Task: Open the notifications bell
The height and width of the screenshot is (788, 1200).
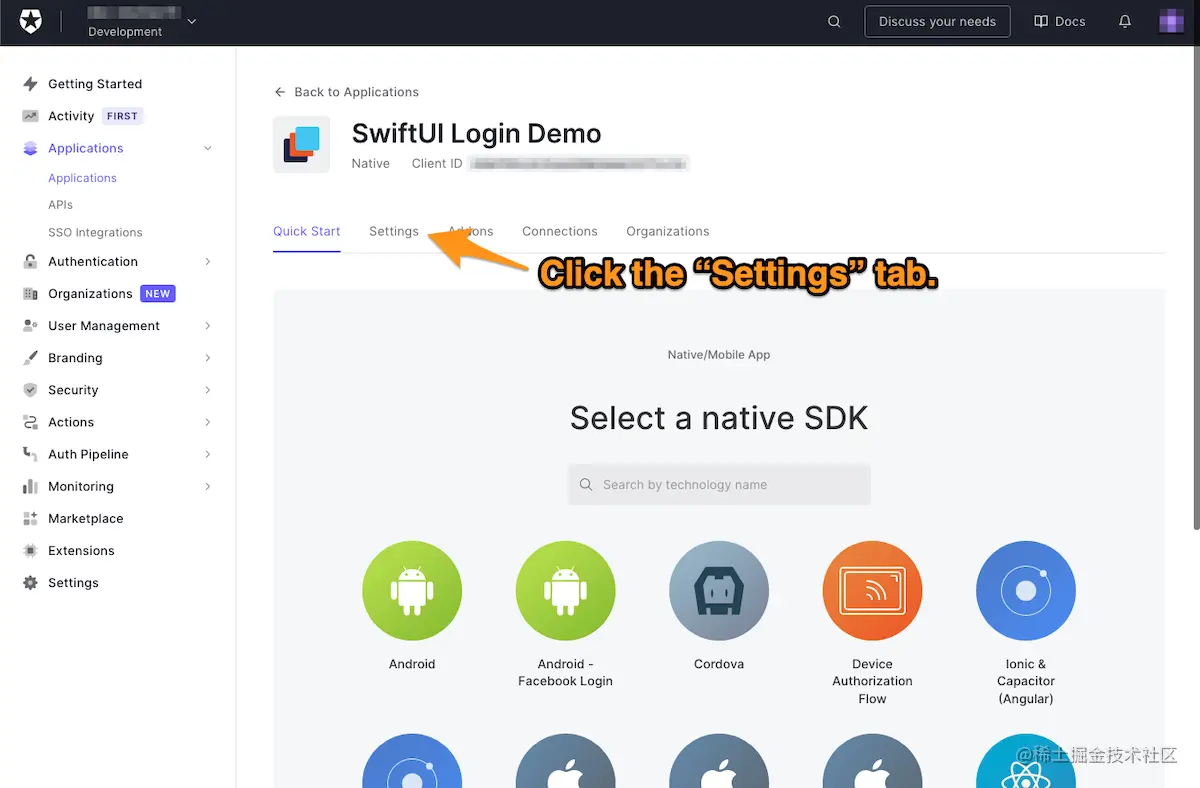Action: tap(1125, 22)
